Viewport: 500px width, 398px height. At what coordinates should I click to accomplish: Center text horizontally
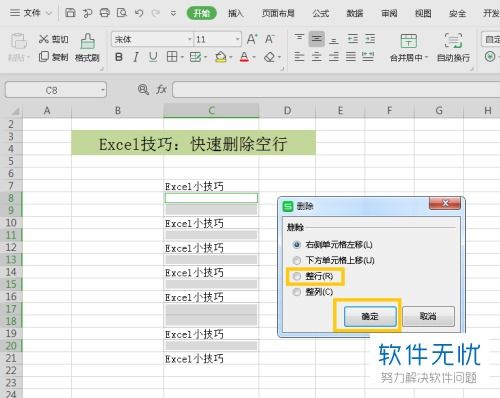tap(316, 57)
